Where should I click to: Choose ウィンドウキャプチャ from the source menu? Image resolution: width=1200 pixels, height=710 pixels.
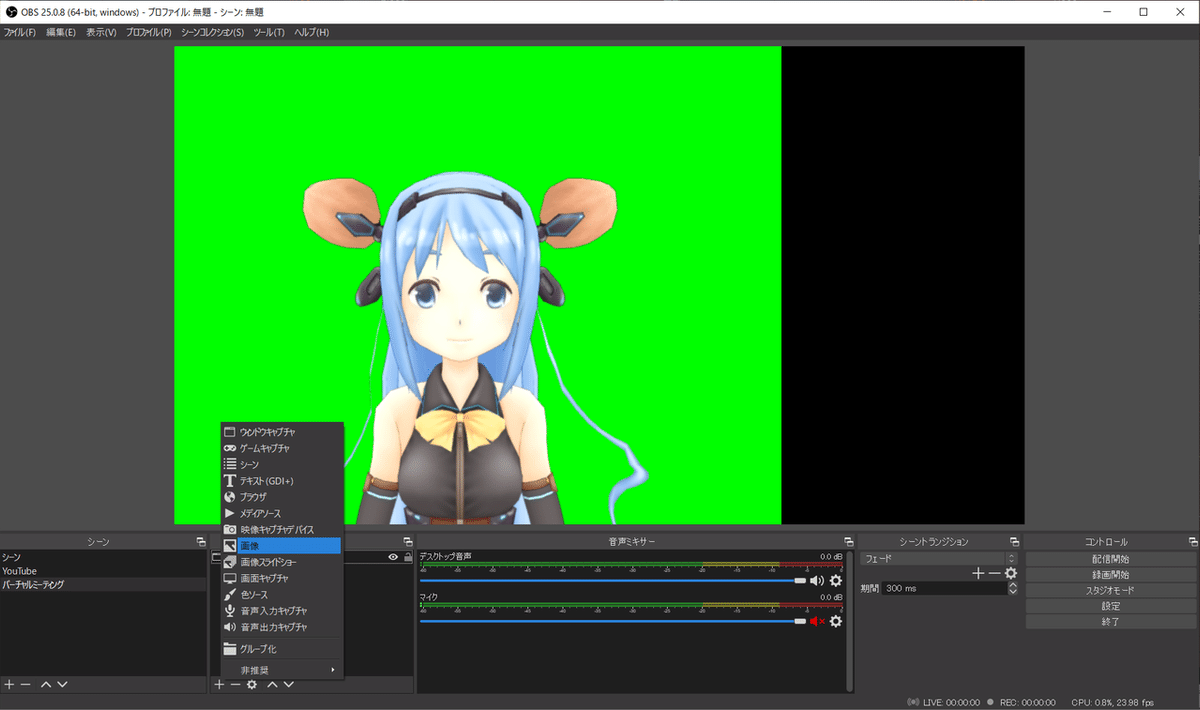281,431
